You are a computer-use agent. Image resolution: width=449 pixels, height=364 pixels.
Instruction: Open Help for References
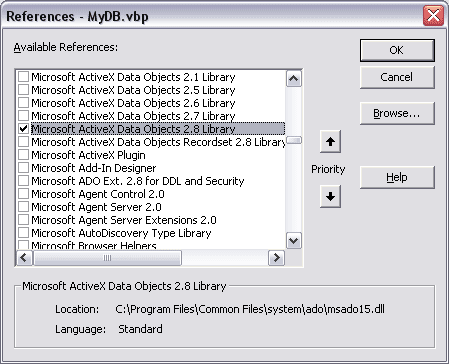point(397,177)
